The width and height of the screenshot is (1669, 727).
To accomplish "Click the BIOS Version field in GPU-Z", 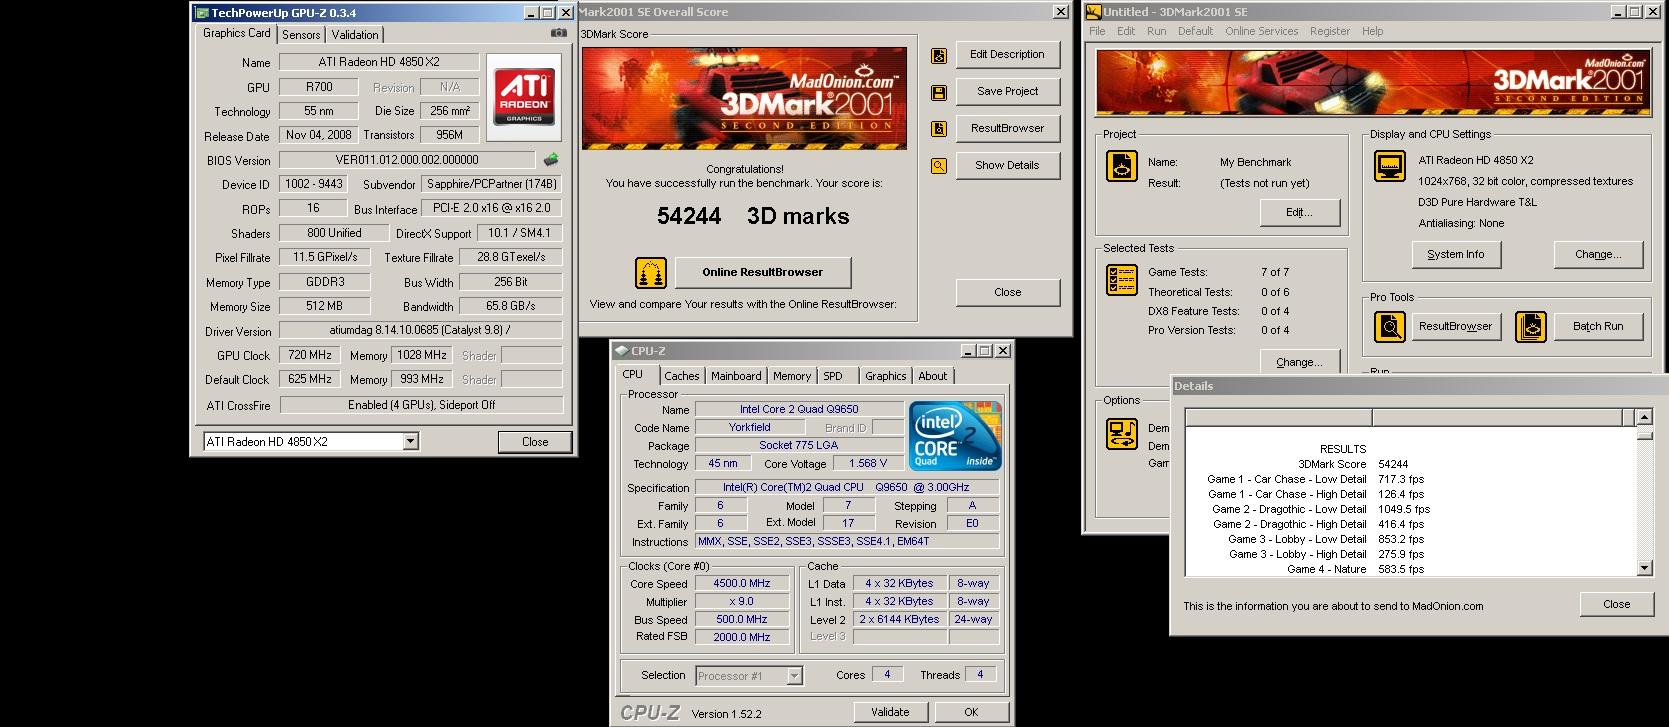I will [x=407, y=160].
